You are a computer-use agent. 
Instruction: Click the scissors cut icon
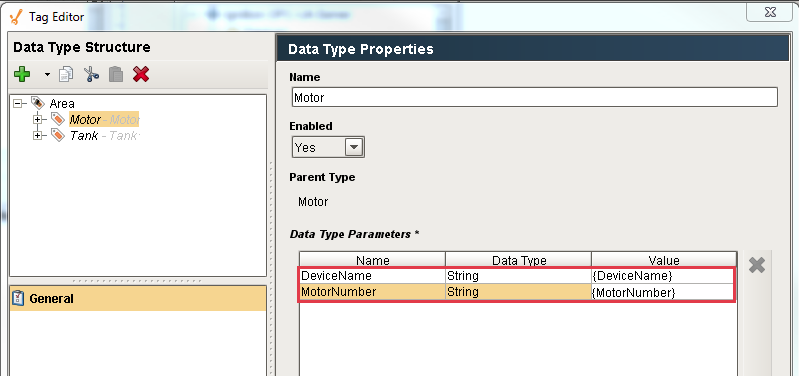point(91,74)
